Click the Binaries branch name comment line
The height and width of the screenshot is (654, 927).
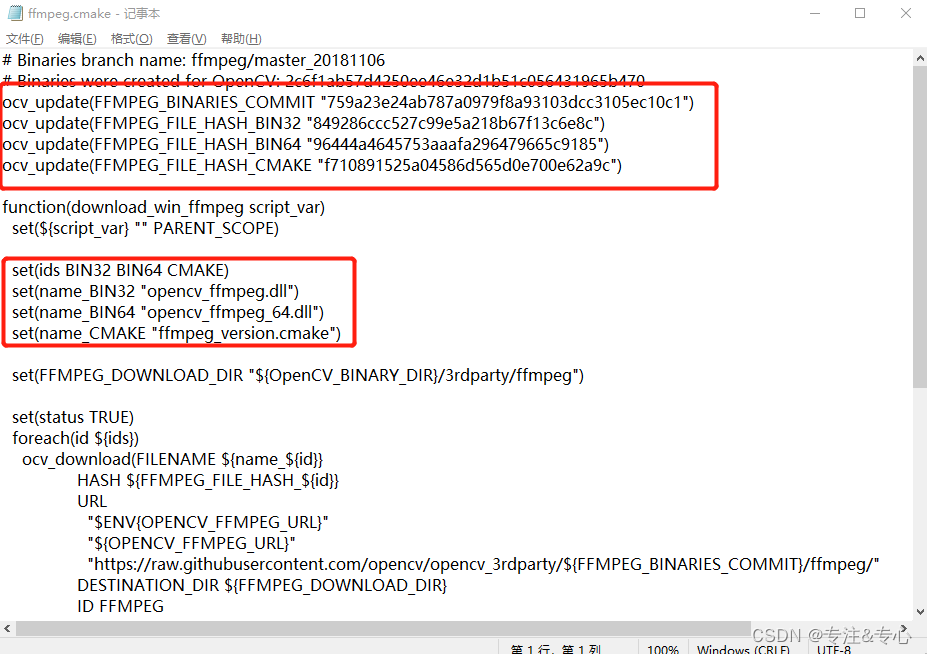coord(194,60)
